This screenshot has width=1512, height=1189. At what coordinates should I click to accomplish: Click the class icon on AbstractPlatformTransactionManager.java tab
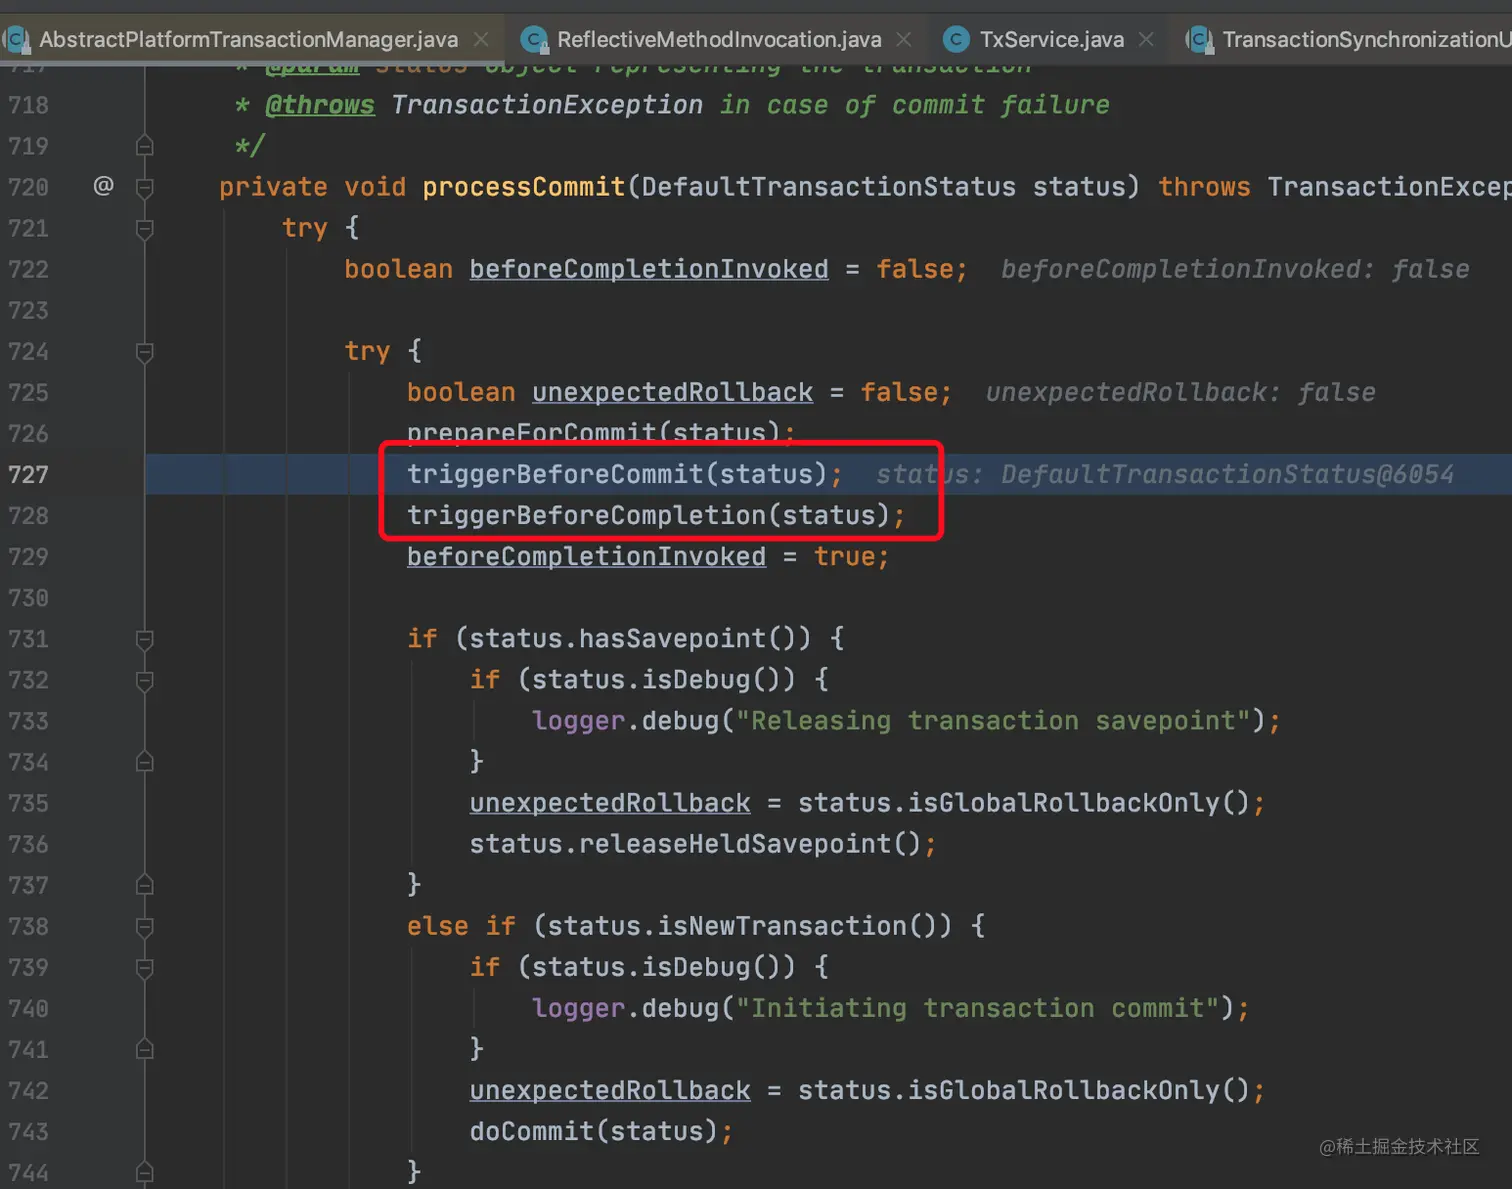point(17,40)
